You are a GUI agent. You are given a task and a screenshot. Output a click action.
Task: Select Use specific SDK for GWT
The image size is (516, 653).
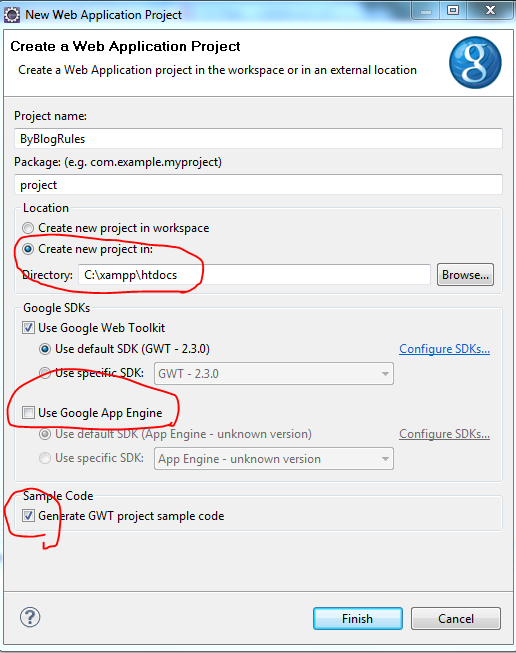click(45, 373)
